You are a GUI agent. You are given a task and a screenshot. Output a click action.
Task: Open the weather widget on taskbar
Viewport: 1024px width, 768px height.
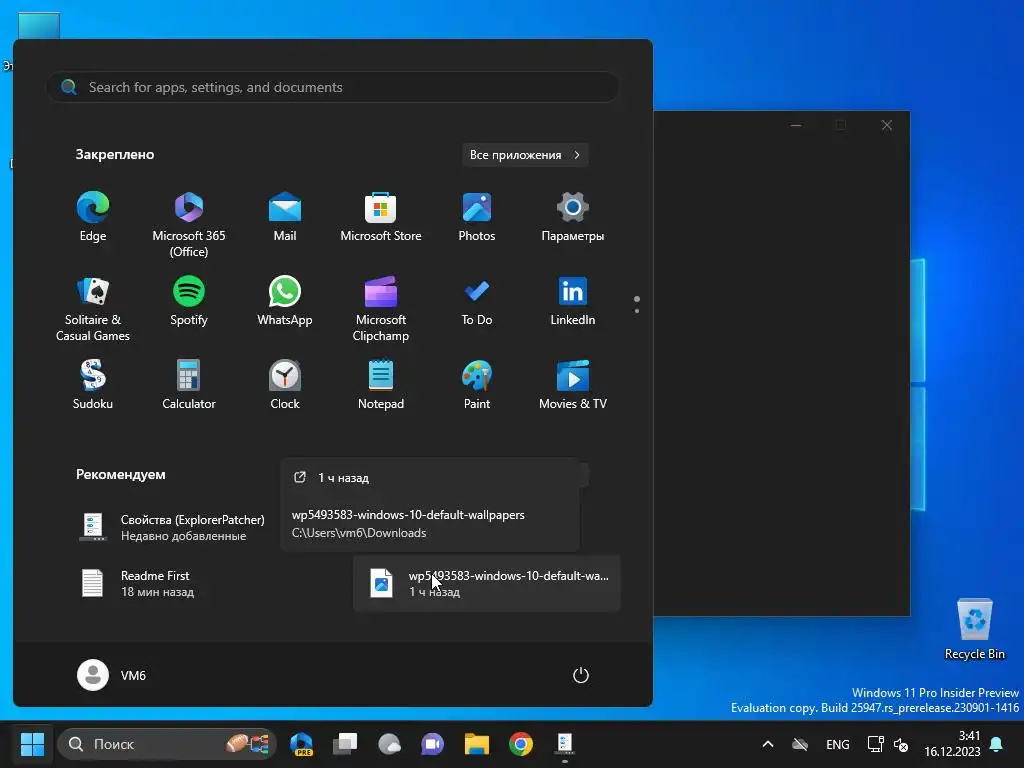tap(389, 744)
